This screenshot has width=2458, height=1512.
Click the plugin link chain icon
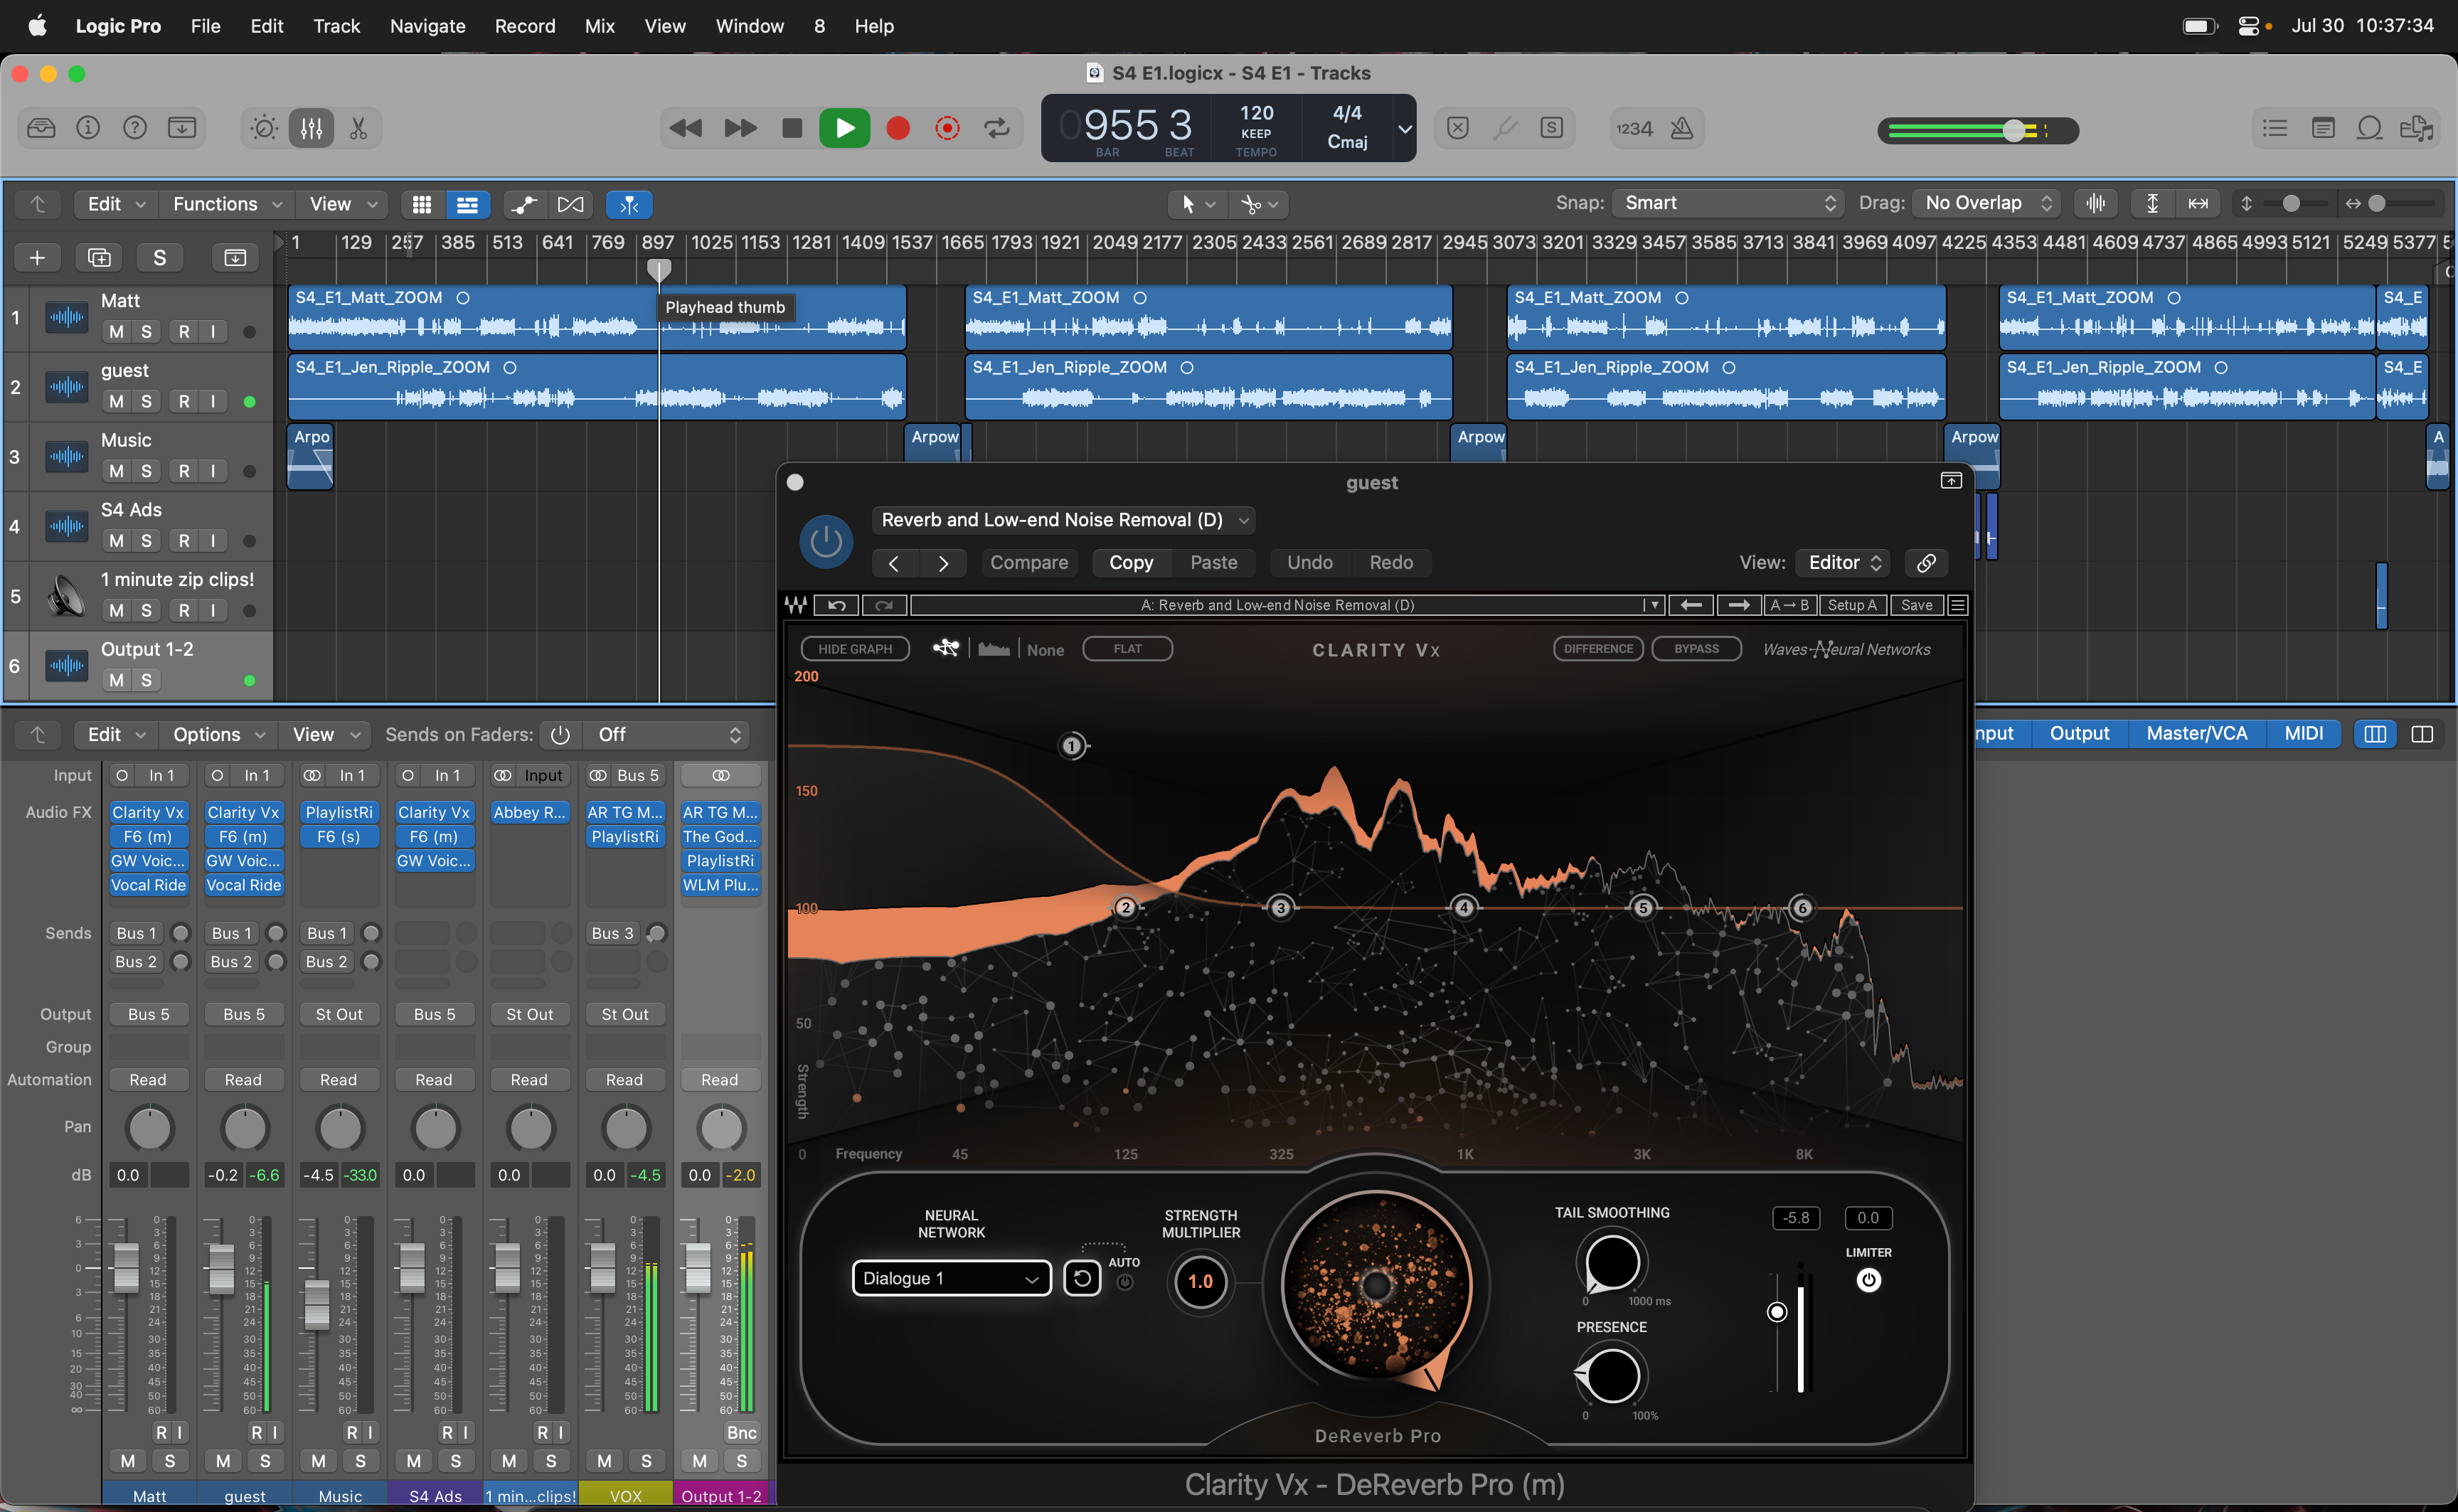(x=1926, y=563)
